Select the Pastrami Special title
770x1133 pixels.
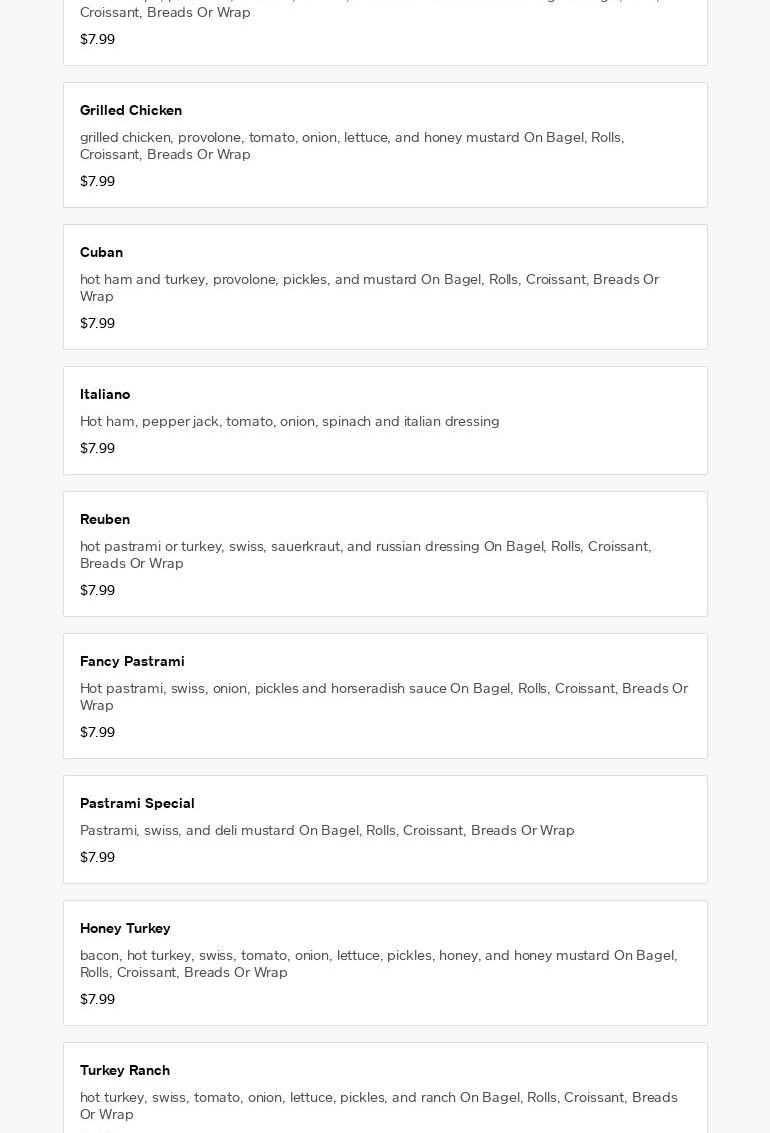click(137, 803)
